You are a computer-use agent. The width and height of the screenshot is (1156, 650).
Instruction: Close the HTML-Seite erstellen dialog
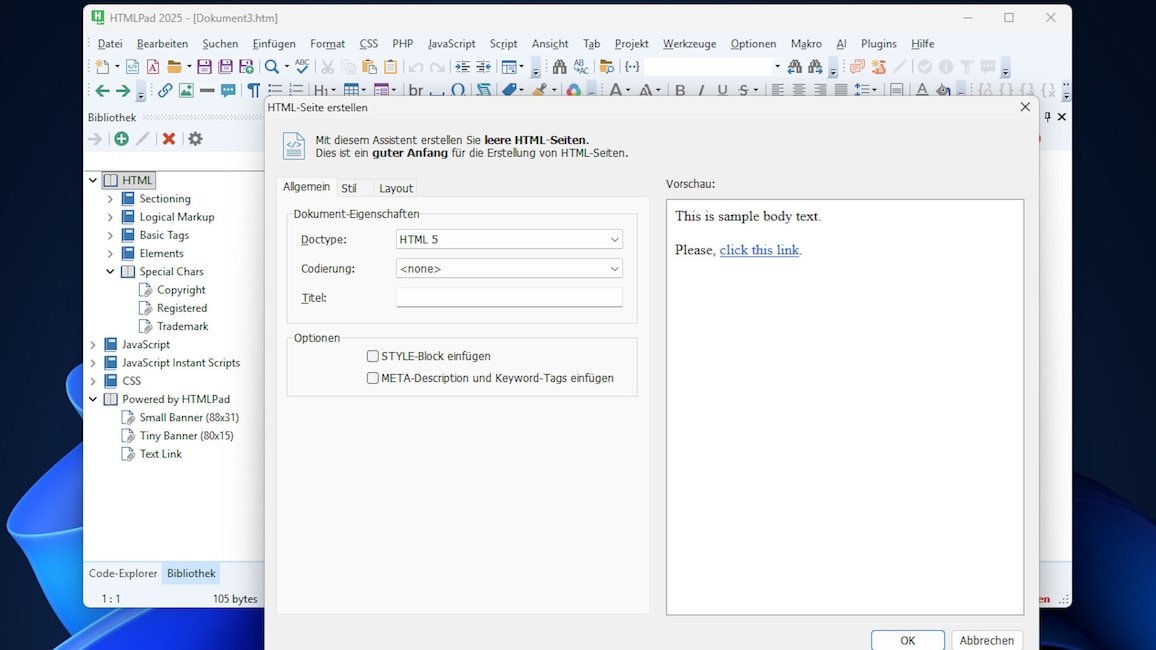click(x=1025, y=108)
